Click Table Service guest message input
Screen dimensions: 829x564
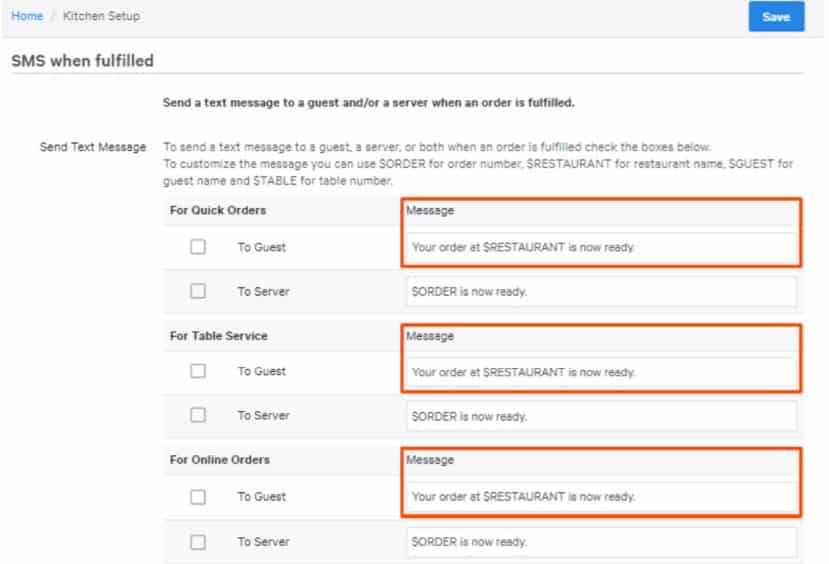[x=600, y=372]
